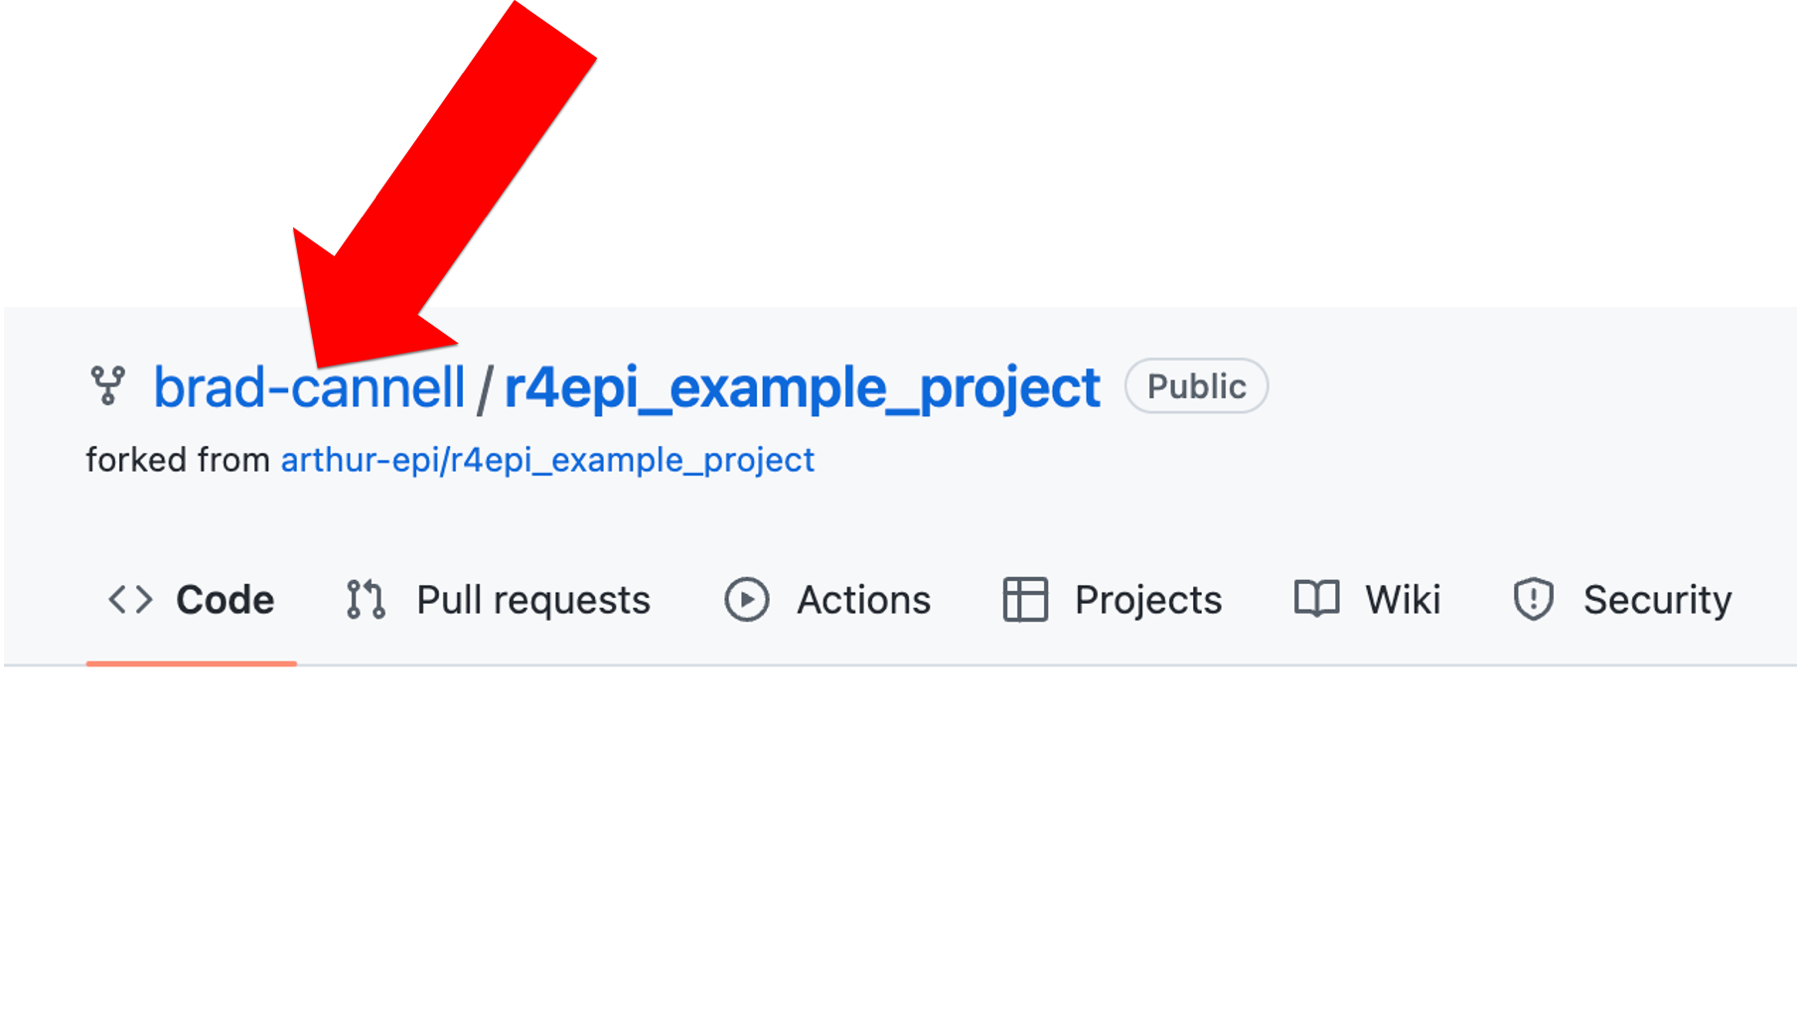
Task: Click the Wiki open-book icon
Action: [1317, 599]
